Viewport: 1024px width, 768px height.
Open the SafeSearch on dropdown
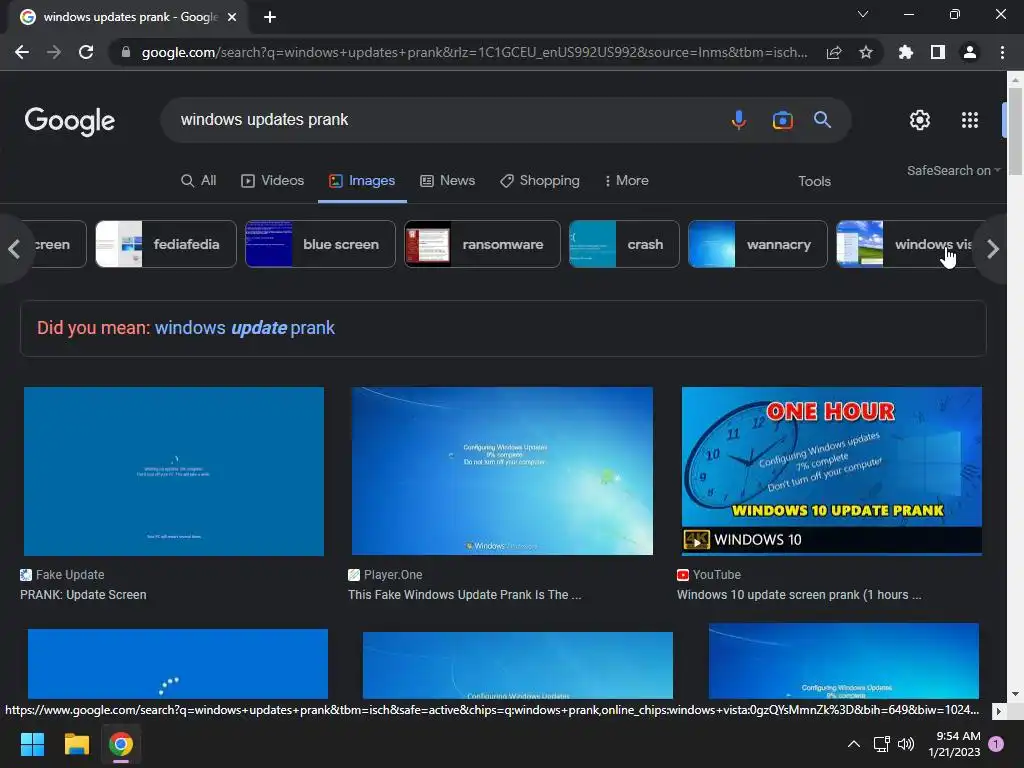953,170
